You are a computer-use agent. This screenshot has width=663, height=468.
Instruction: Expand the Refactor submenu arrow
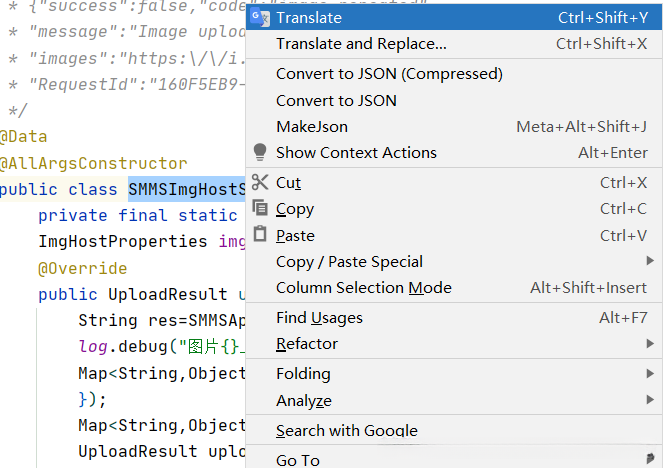[x=651, y=343]
